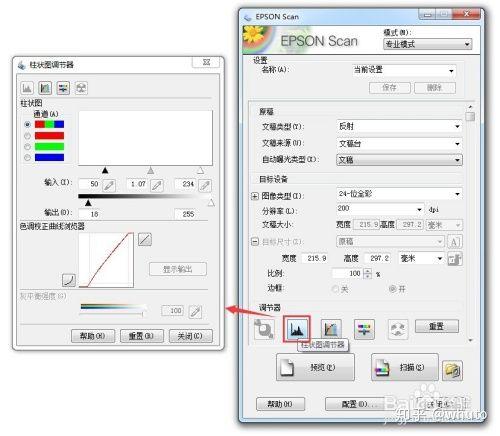Open the resolution 200 dpi dropdown

380,209
